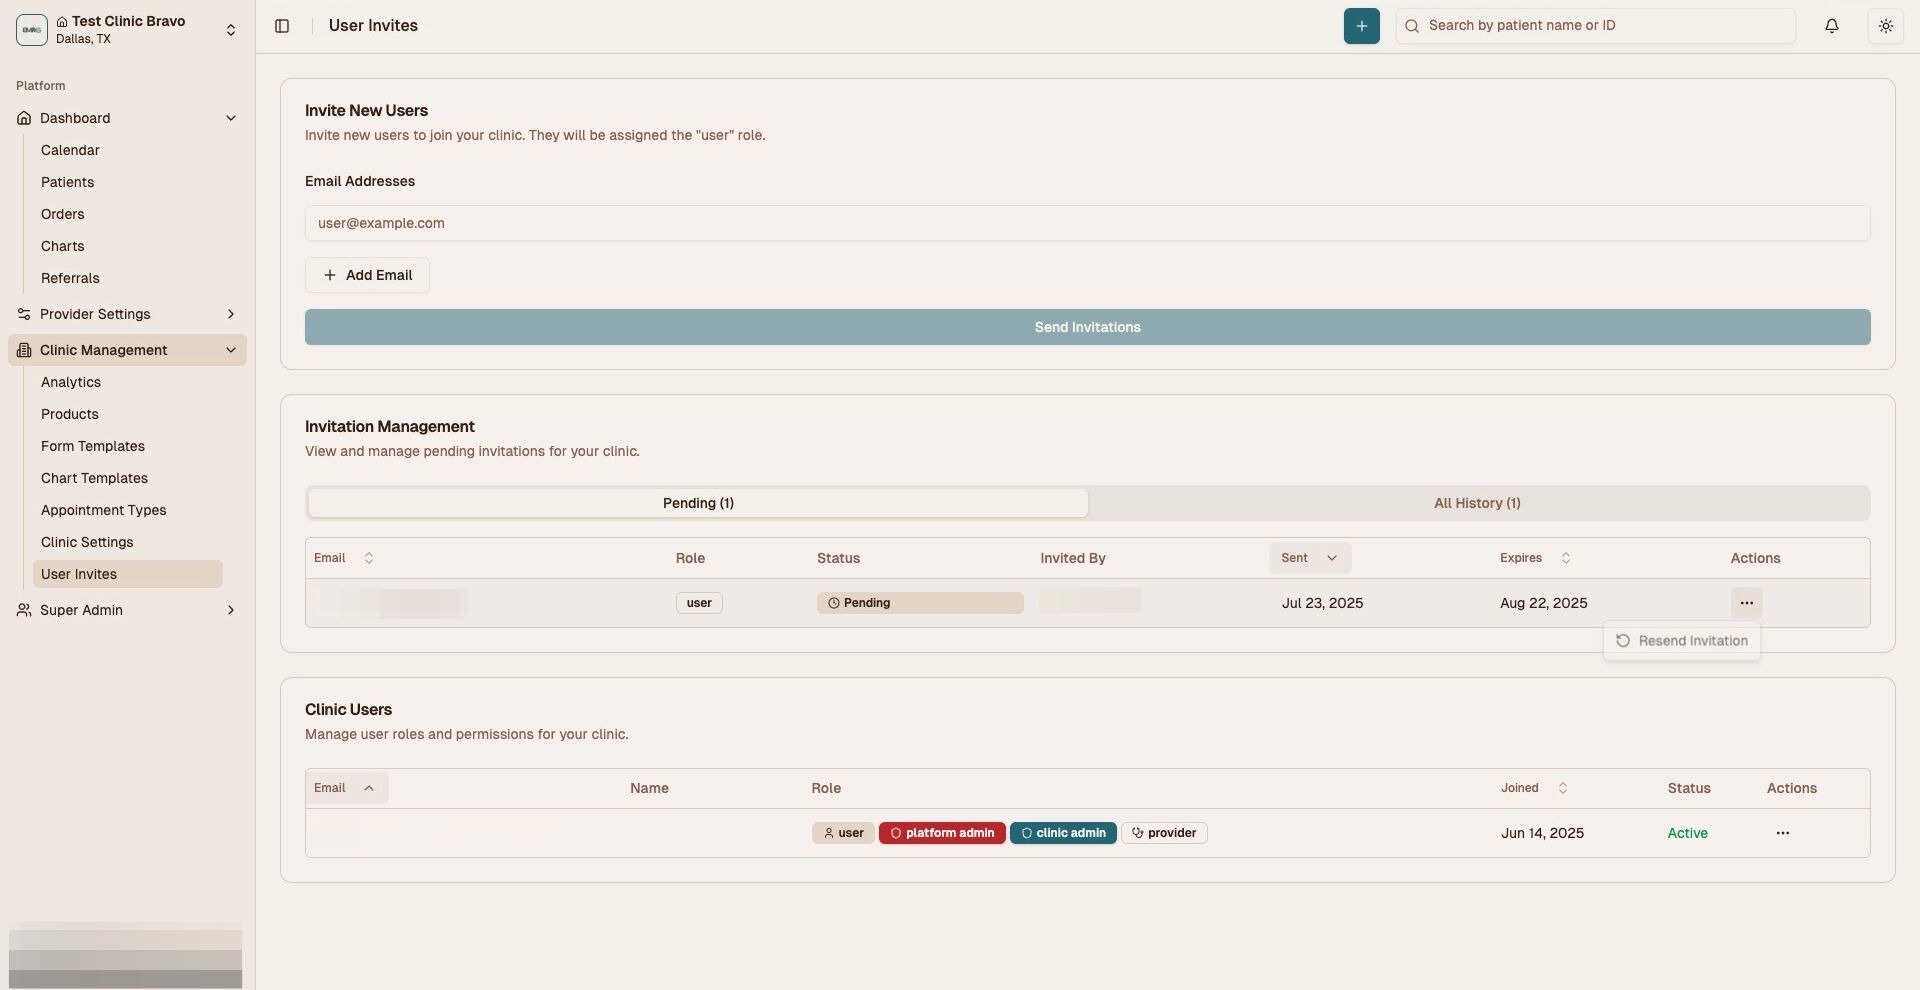This screenshot has width=1920, height=990.
Task: Click the platform admin role badge
Action: pyautogui.click(x=942, y=833)
